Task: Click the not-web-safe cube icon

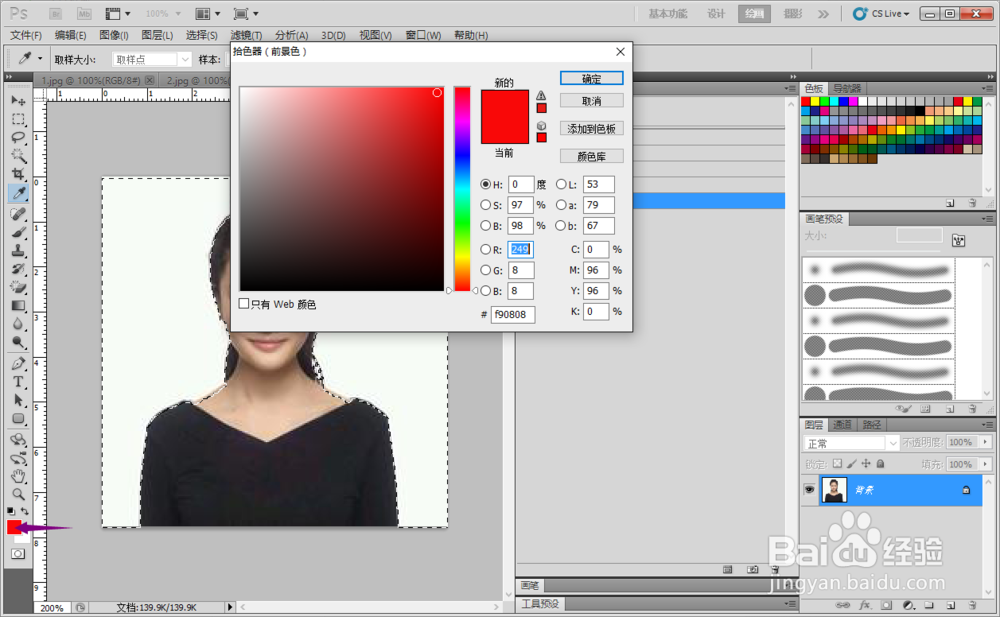Action: click(541, 126)
